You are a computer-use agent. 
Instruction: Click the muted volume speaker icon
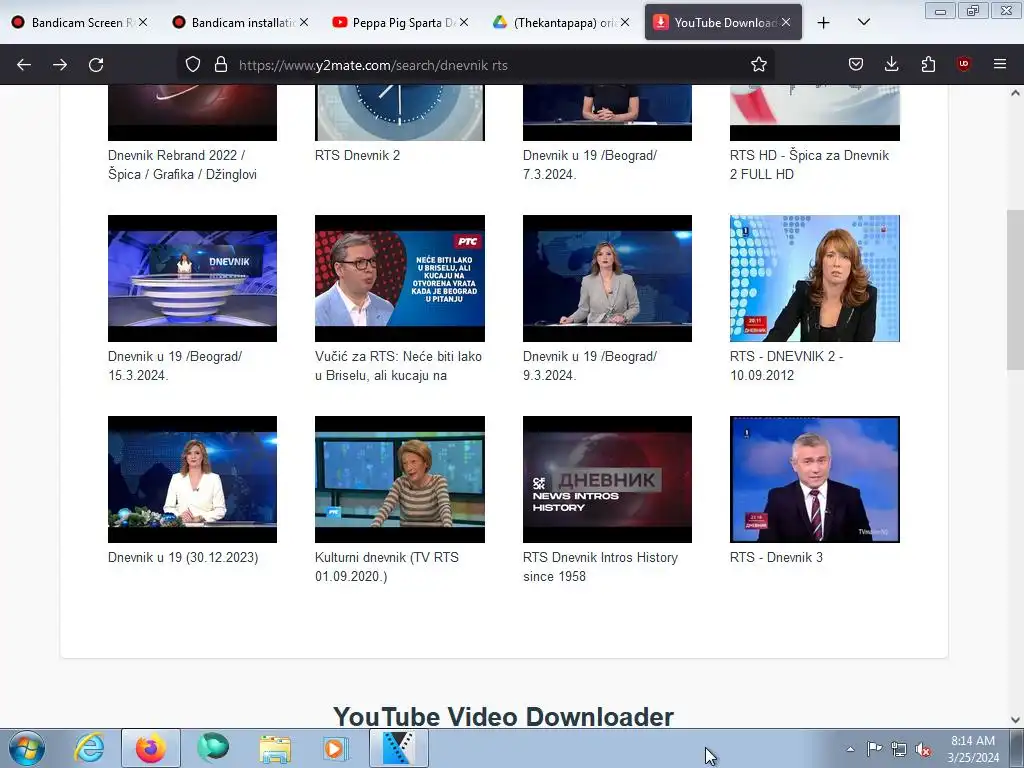pos(923,749)
